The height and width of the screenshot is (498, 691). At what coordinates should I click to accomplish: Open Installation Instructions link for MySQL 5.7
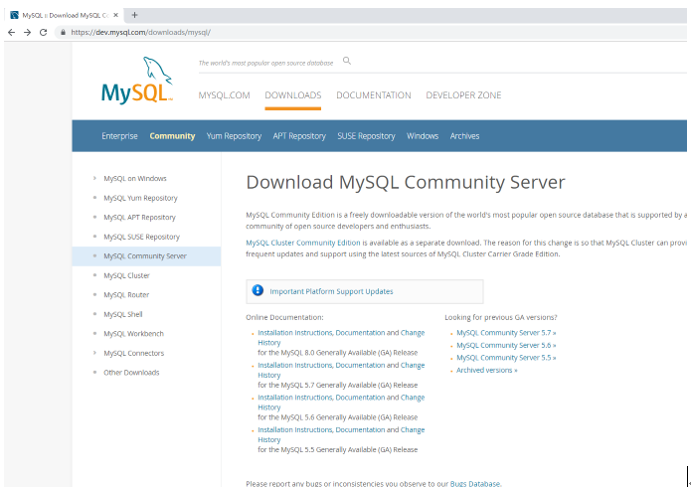295,365
